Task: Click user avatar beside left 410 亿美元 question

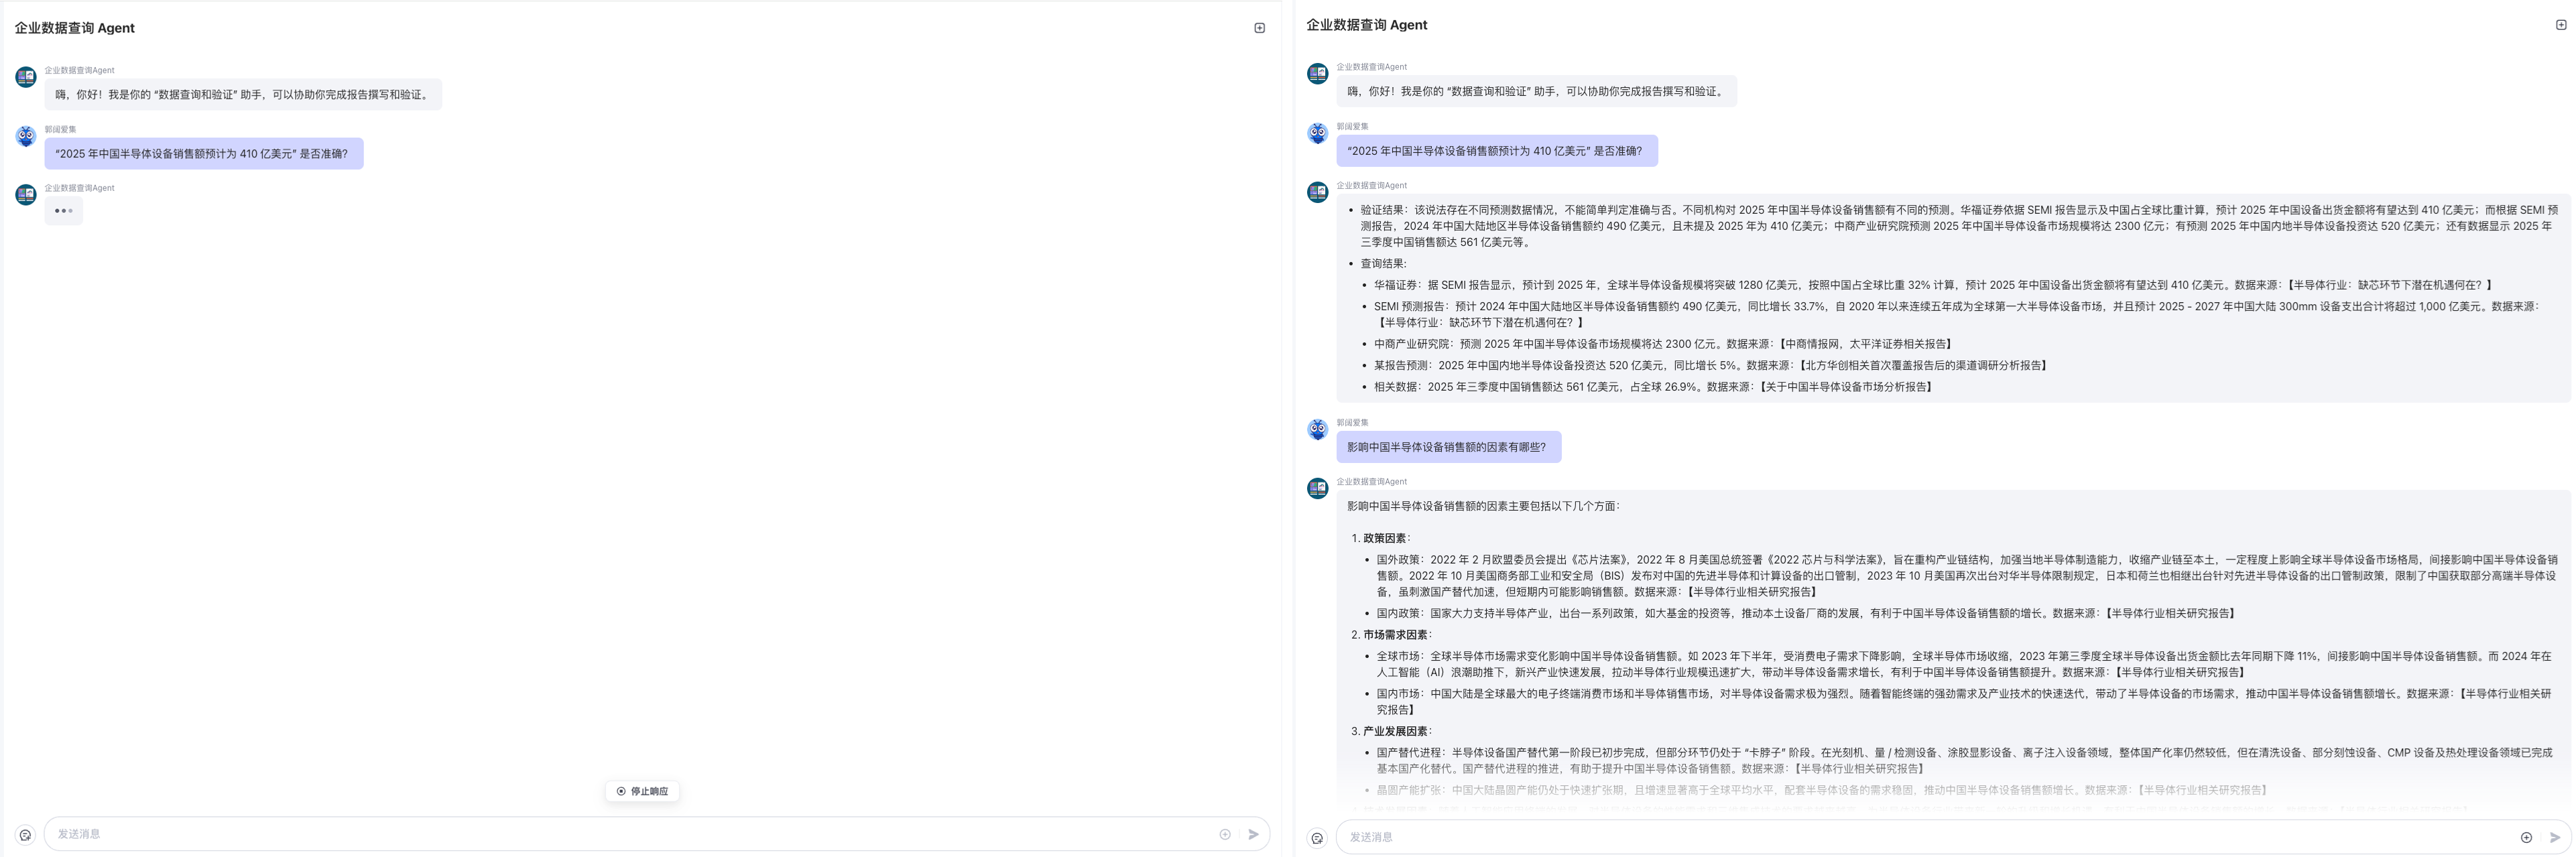Action: (26, 136)
